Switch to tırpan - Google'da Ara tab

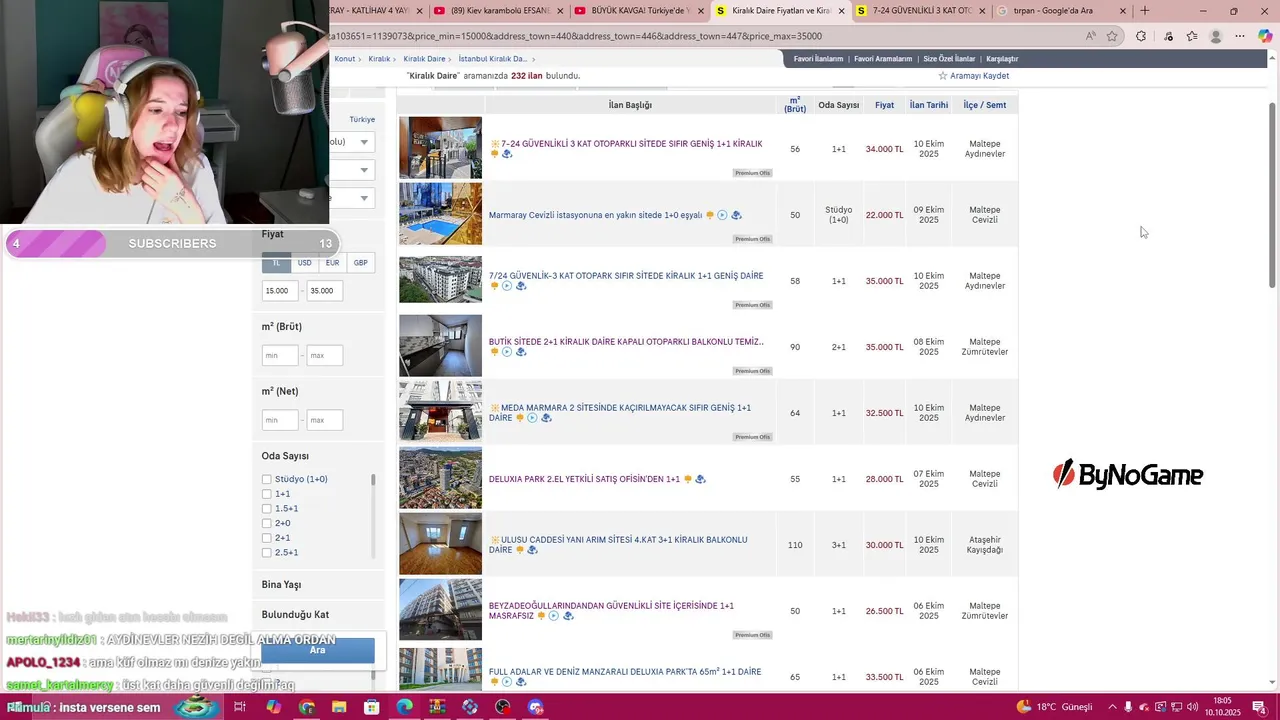click(1062, 11)
